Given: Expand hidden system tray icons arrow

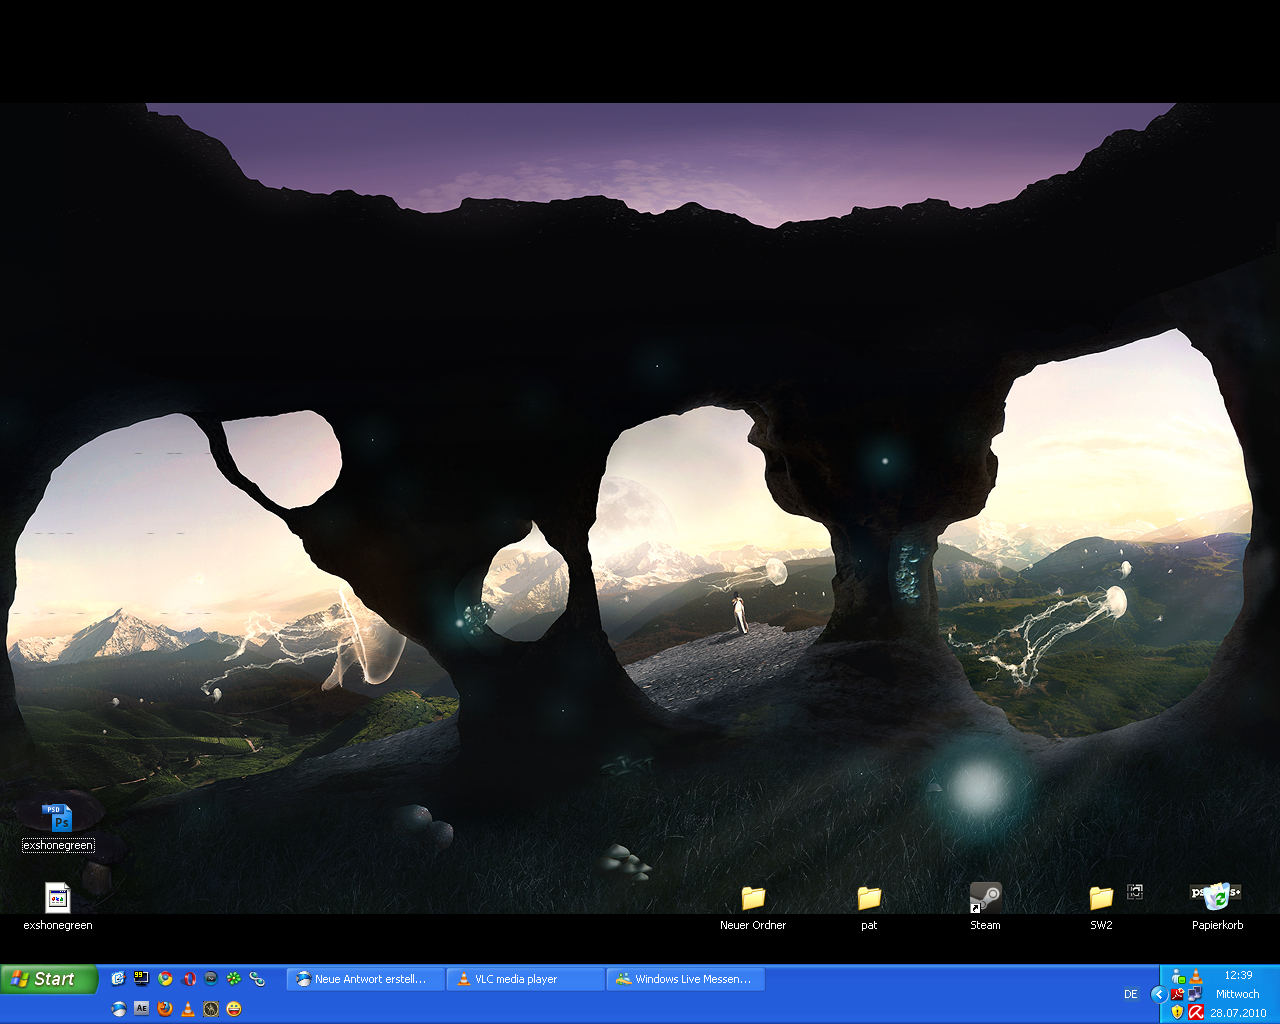Looking at the screenshot, I should (1158, 994).
